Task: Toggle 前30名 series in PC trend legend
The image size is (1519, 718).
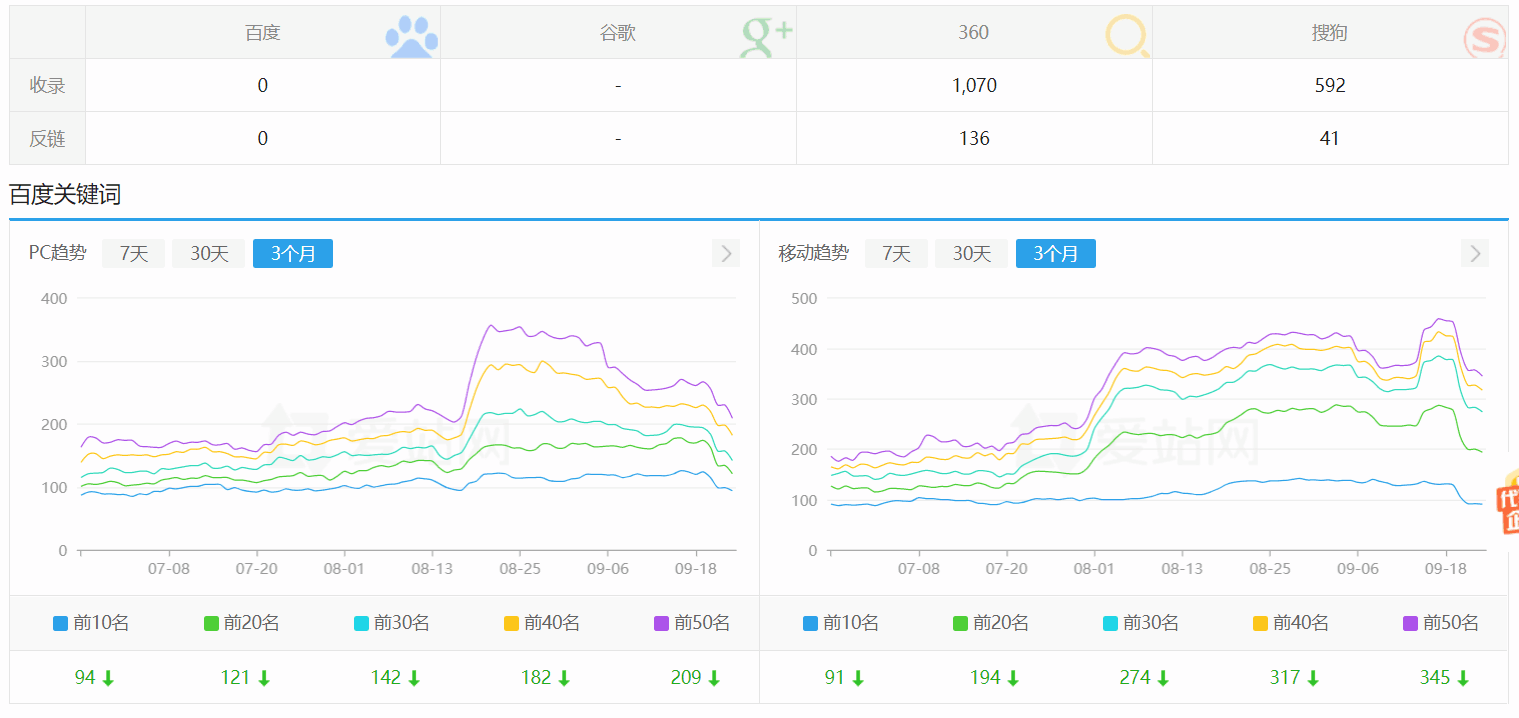Action: click(x=391, y=623)
